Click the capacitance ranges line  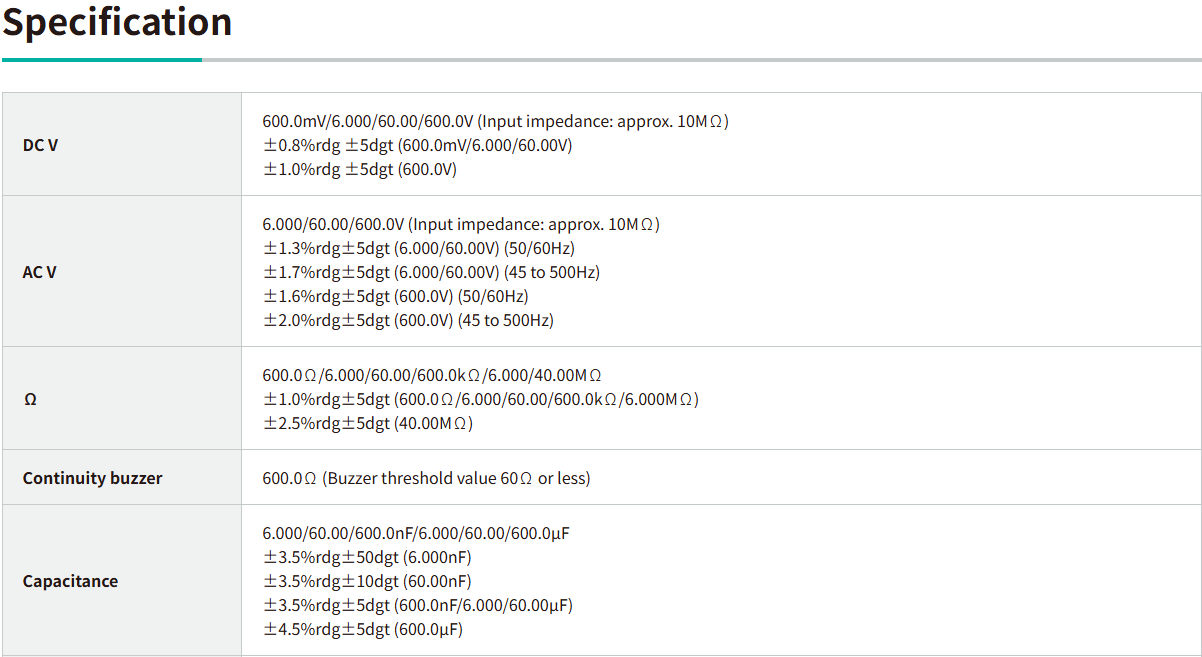click(416, 533)
